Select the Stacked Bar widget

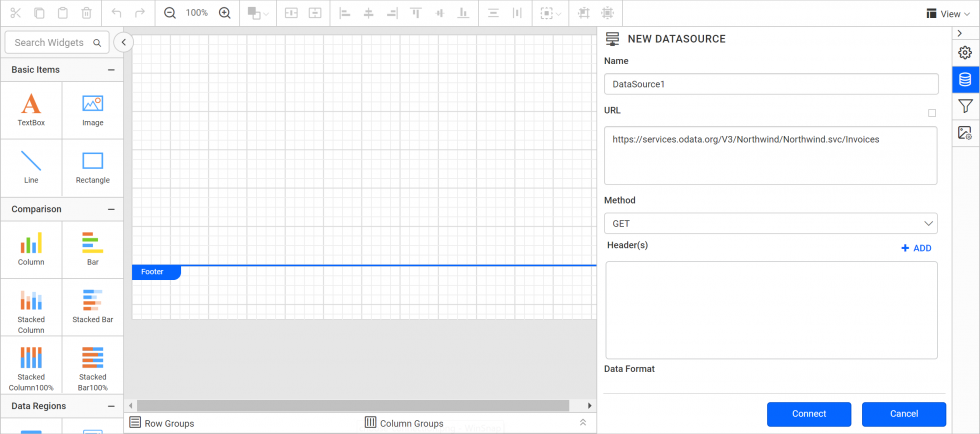(92, 307)
